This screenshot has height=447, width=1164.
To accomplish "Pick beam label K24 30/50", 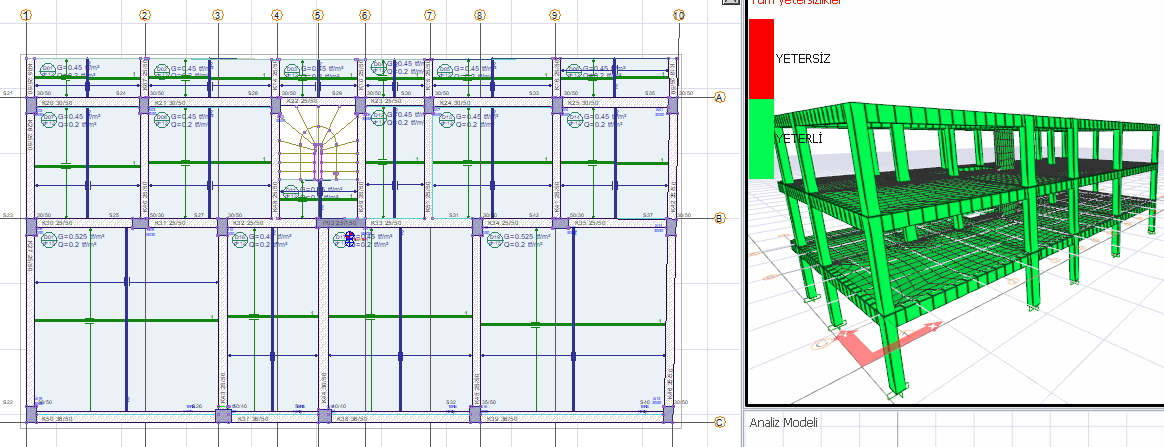I will (456, 102).
